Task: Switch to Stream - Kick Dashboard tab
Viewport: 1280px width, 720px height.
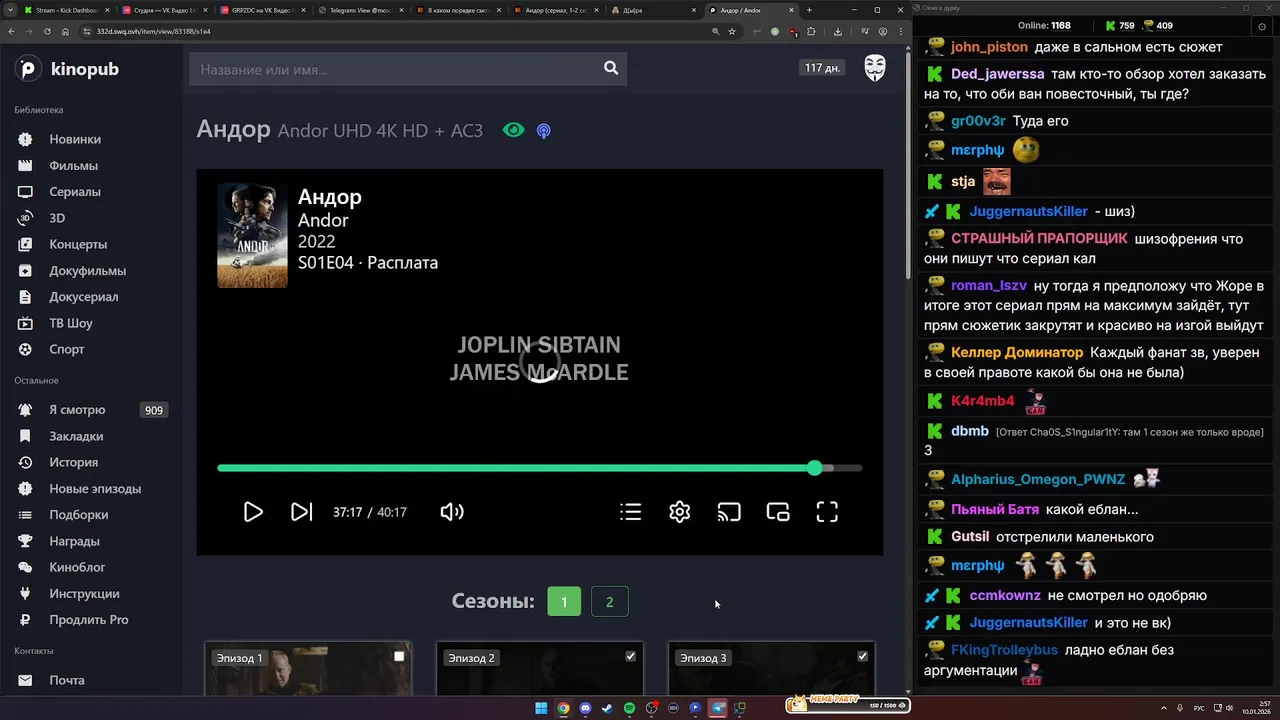Action: (67, 10)
